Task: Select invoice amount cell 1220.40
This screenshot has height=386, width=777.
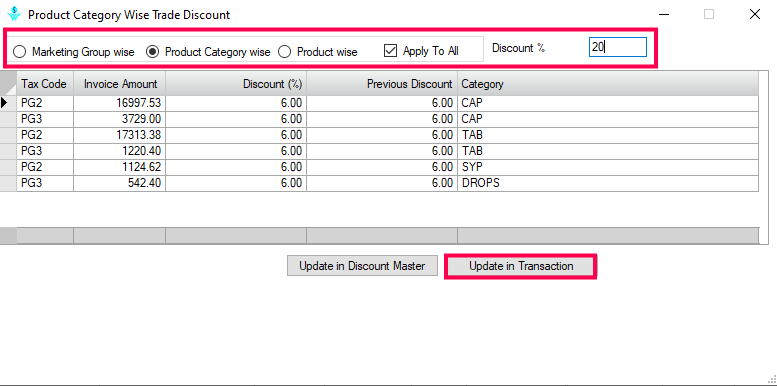Action: click(119, 151)
